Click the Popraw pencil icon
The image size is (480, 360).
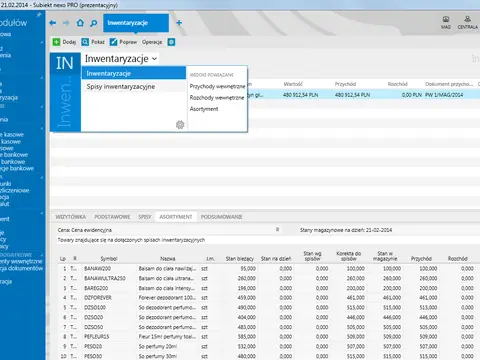tap(113, 42)
